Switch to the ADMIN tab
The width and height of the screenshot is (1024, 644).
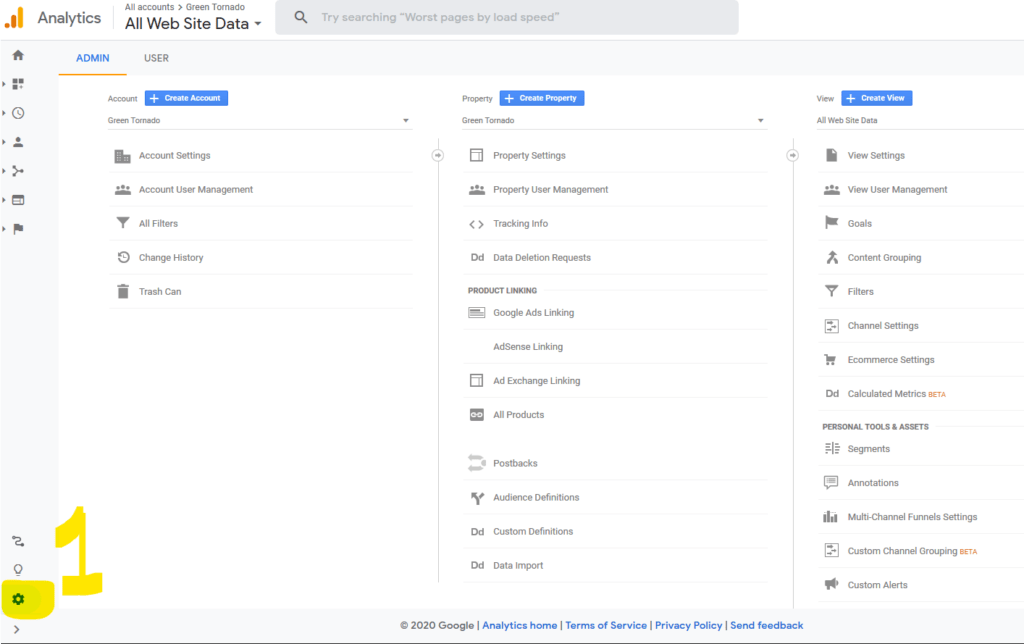[93, 58]
